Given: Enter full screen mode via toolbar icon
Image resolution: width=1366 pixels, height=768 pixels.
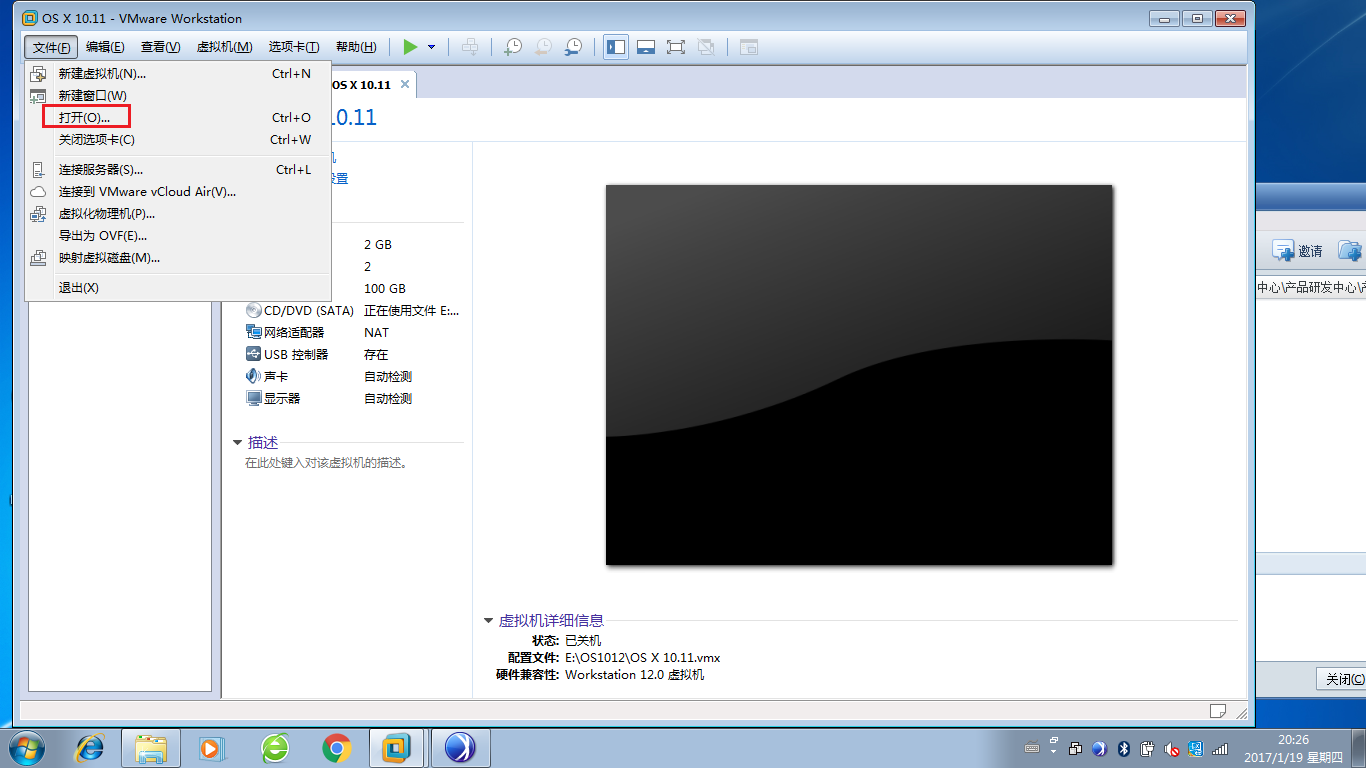Looking at the screenshot, I should click(x=676, y=47).
